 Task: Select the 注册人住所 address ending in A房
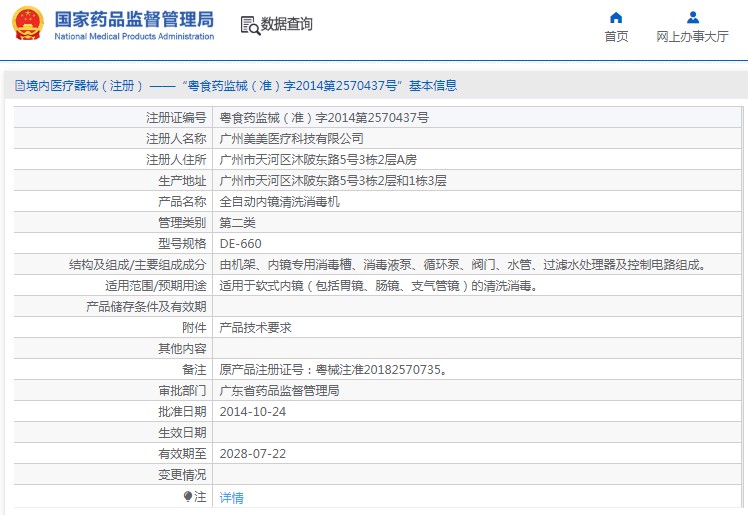(318, 160)
